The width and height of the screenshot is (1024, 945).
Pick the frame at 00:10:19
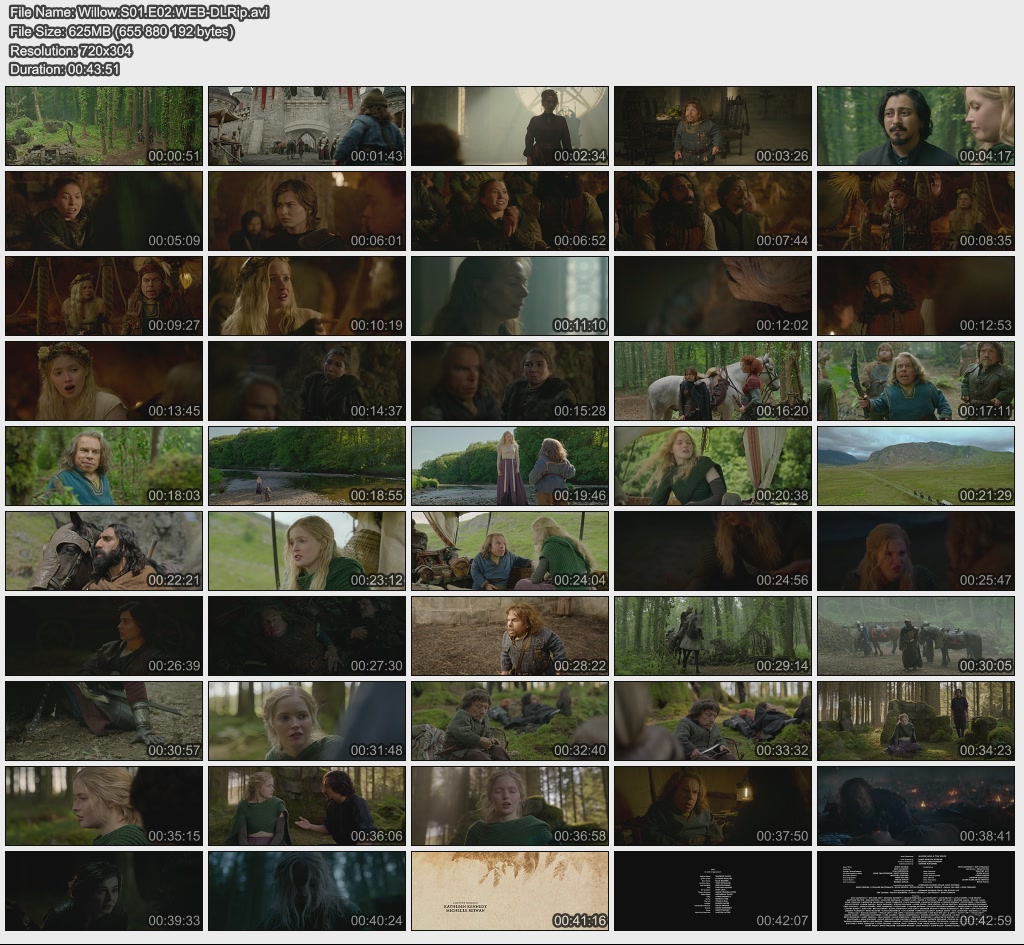(x=307, y=296)
